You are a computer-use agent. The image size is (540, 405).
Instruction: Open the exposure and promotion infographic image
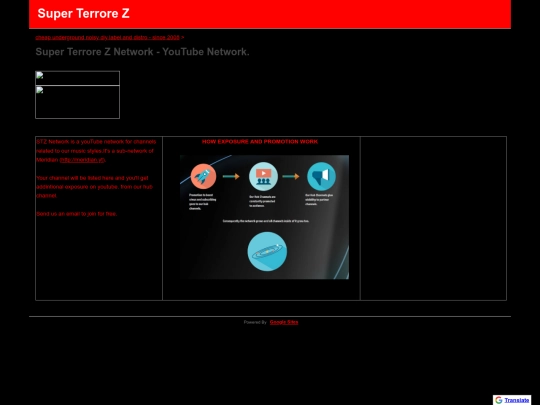(264, 217)
